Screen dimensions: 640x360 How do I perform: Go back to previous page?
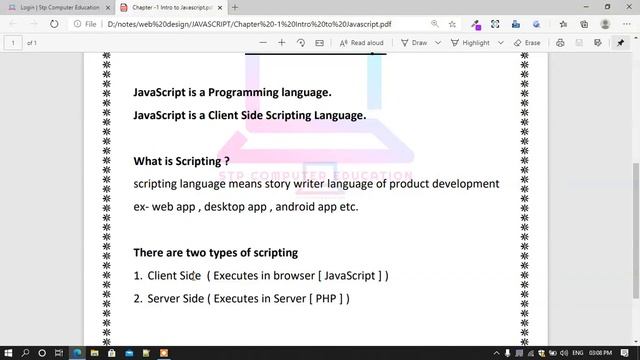pyautogui.click(x=13, y=24)
